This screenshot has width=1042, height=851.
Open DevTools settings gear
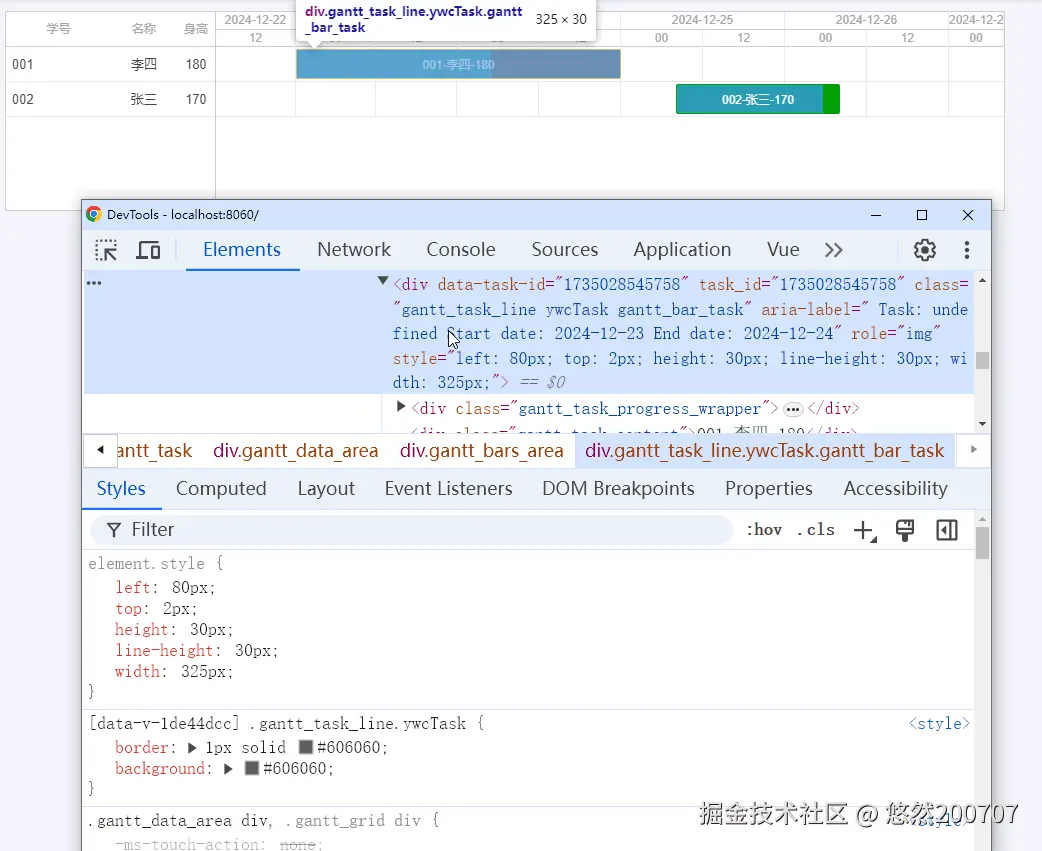click(x=924, y=250)
